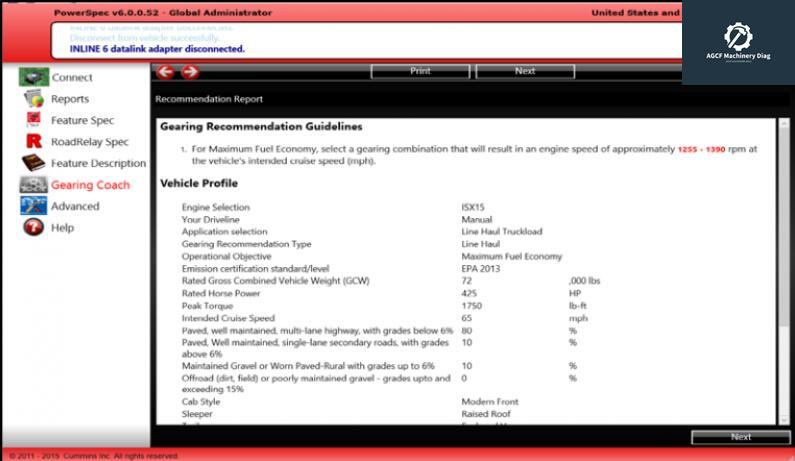The width and height of the screenshot is (795, 461).
Task: Go forward with the red right arrow
Action: [x=190, y=72]
